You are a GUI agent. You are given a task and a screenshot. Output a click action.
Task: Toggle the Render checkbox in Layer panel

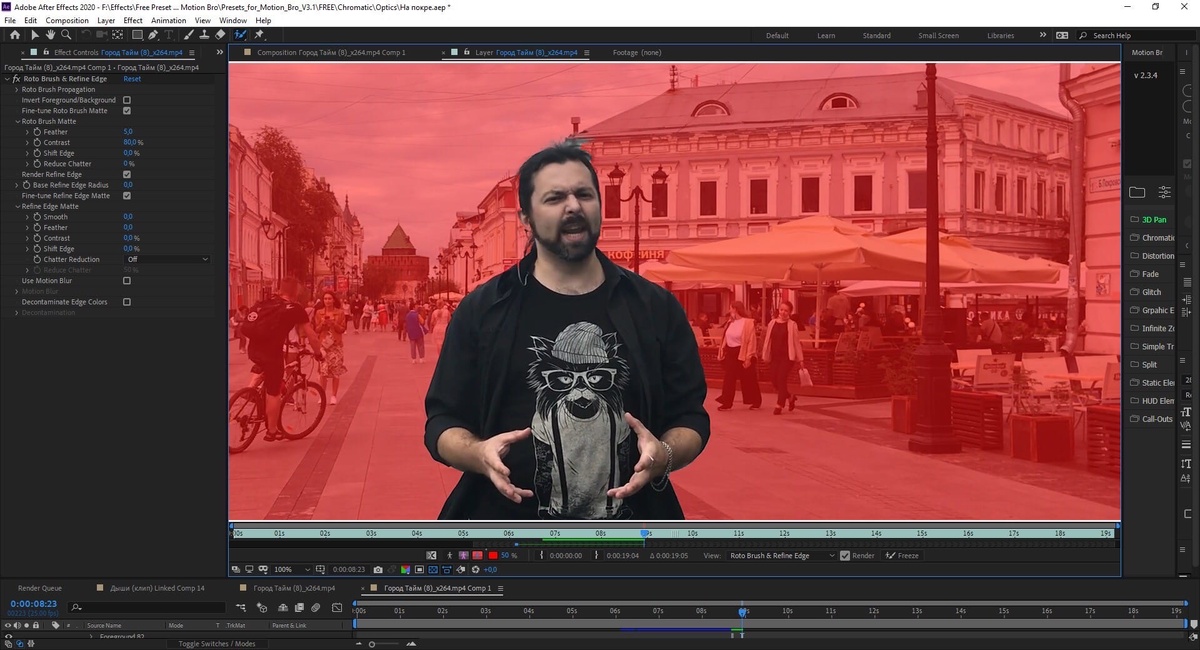click(x=845, y=555)
